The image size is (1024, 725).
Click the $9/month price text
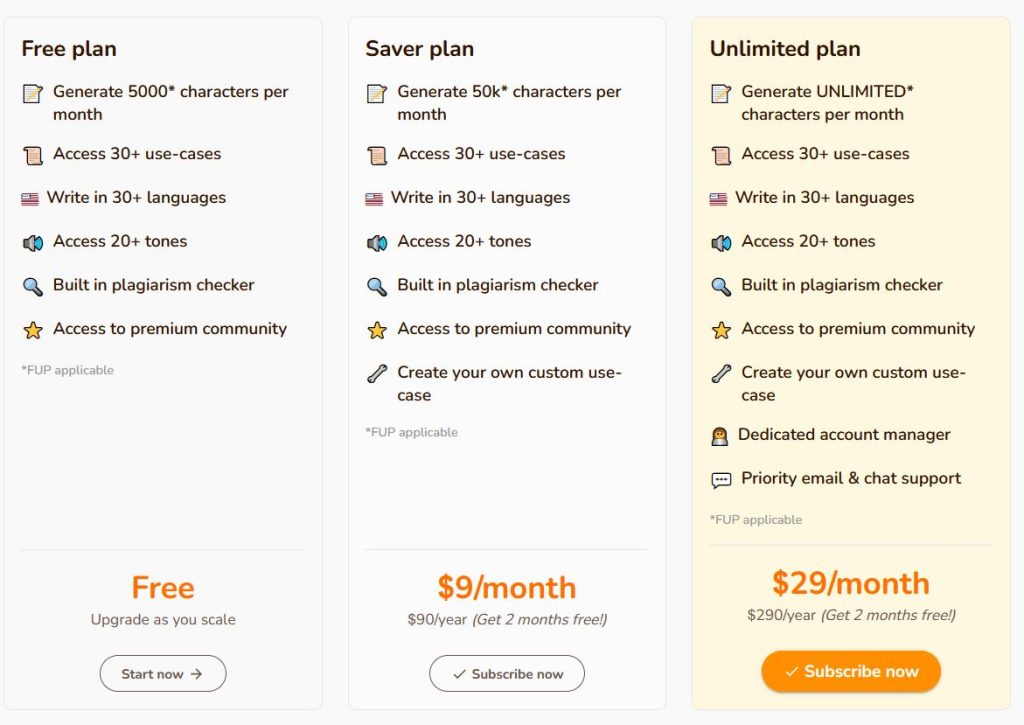point(507,587)
